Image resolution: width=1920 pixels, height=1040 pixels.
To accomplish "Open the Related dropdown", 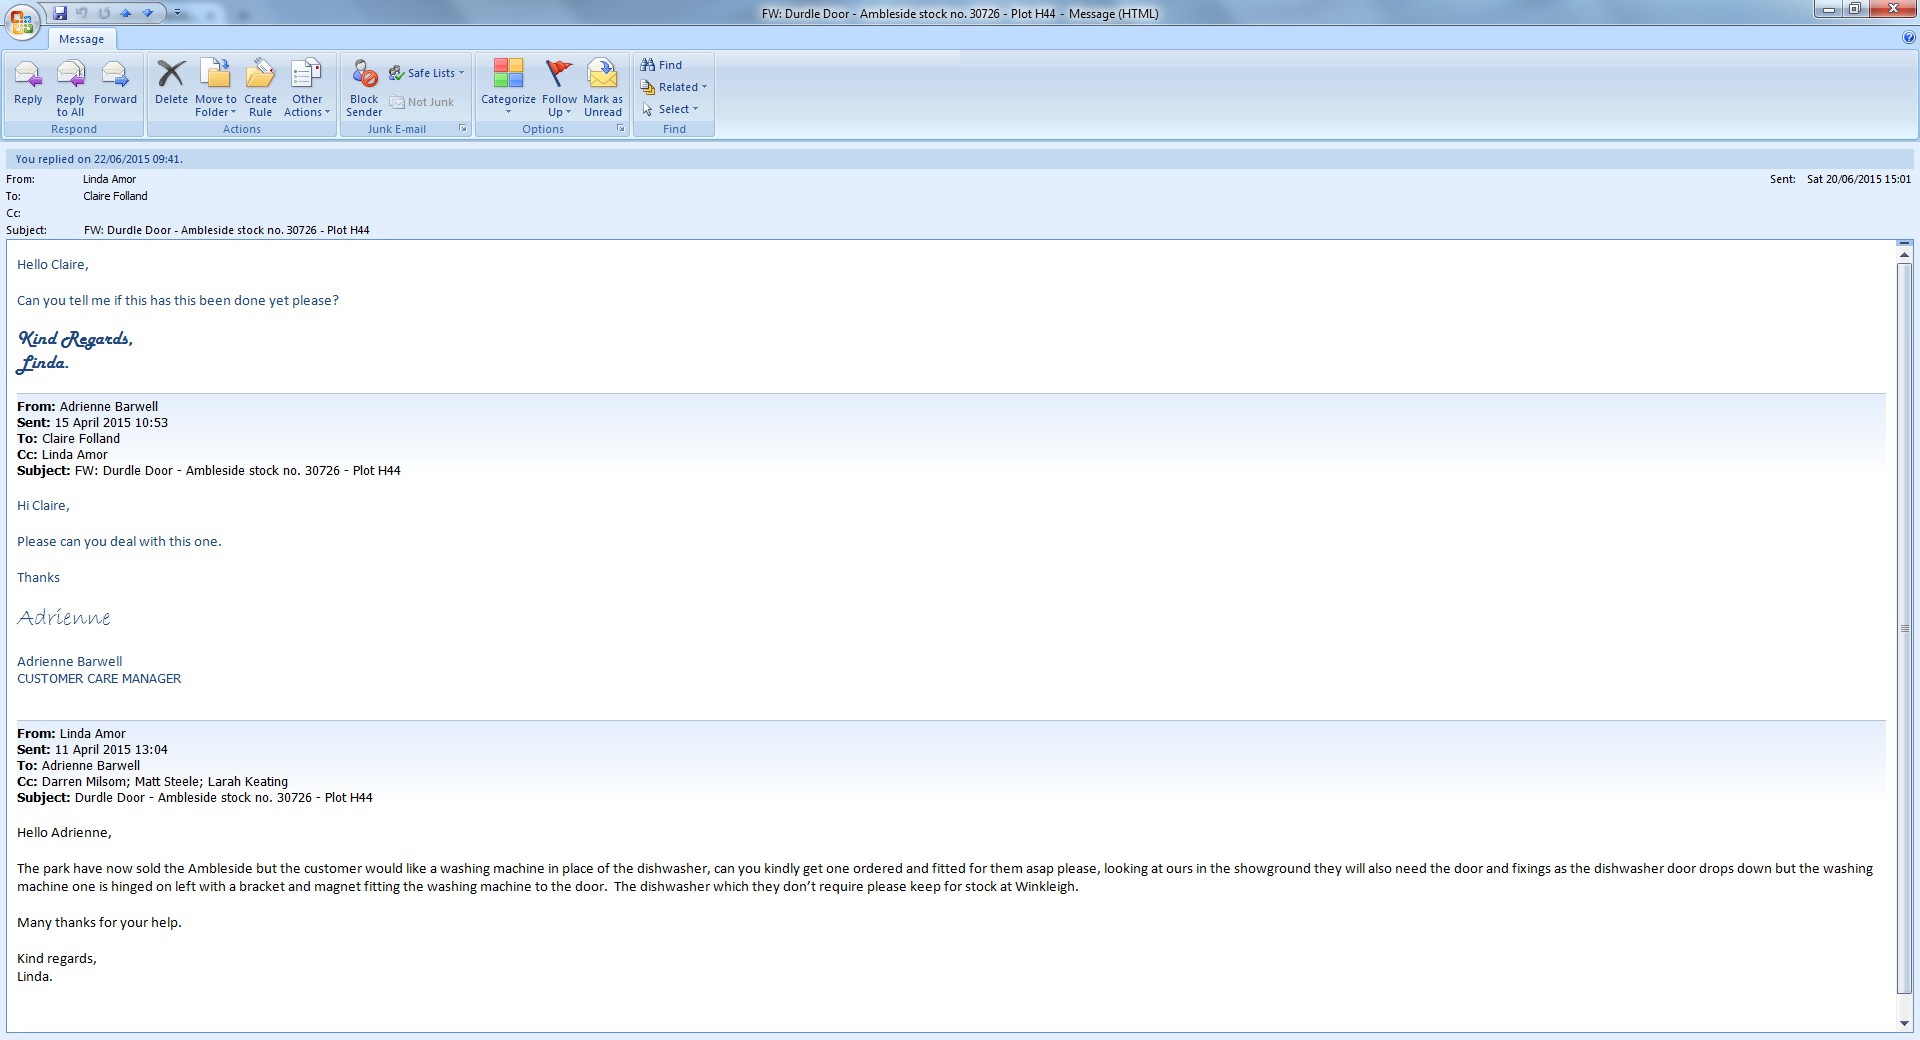I will [x=674, y=87].
